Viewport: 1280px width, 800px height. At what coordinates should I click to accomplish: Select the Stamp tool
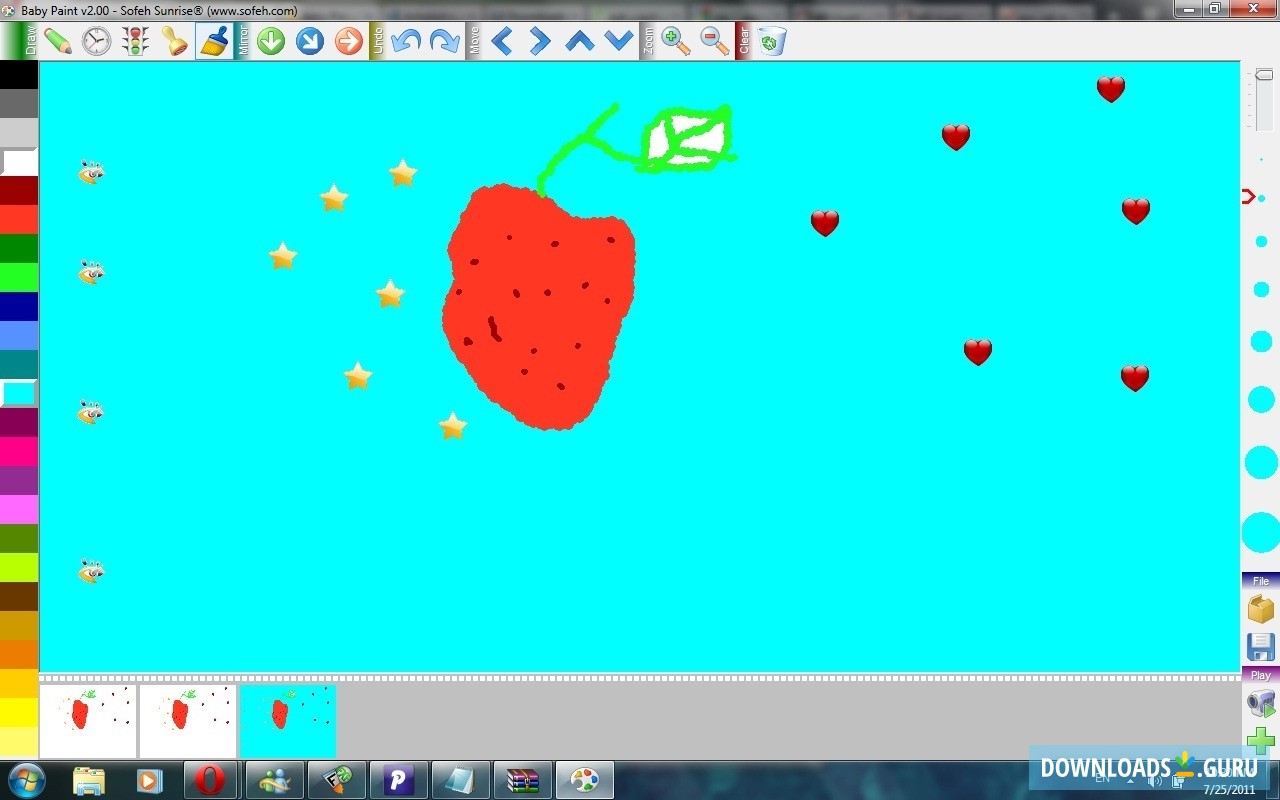(174, 40)
